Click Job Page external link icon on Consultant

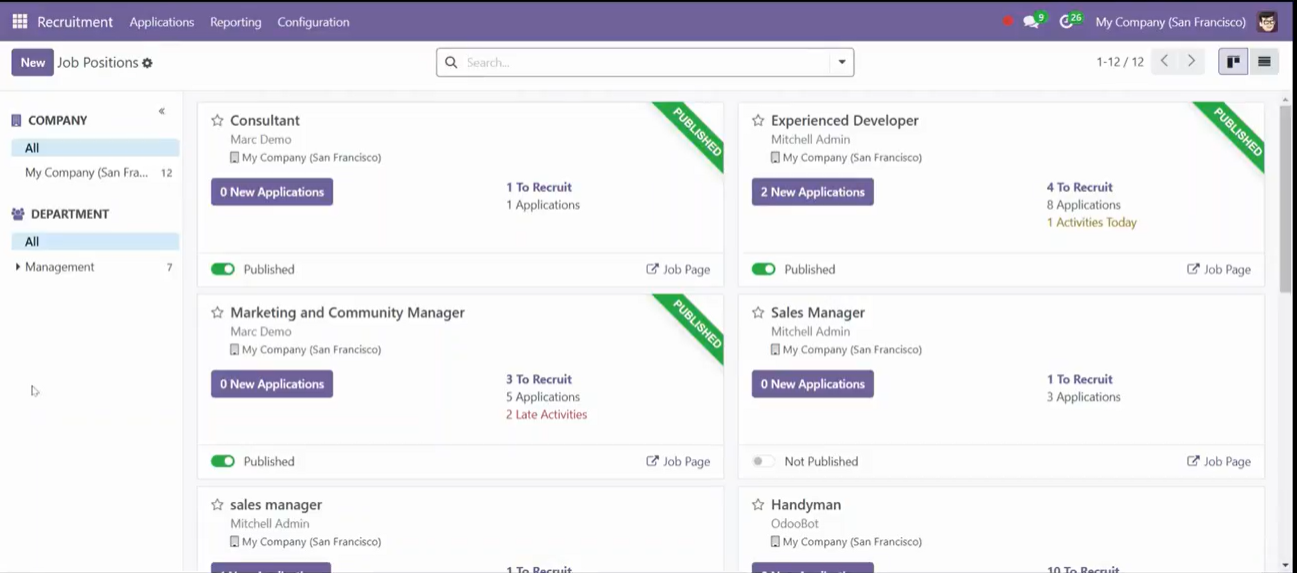pyautogui.click(x=652, y=269)
